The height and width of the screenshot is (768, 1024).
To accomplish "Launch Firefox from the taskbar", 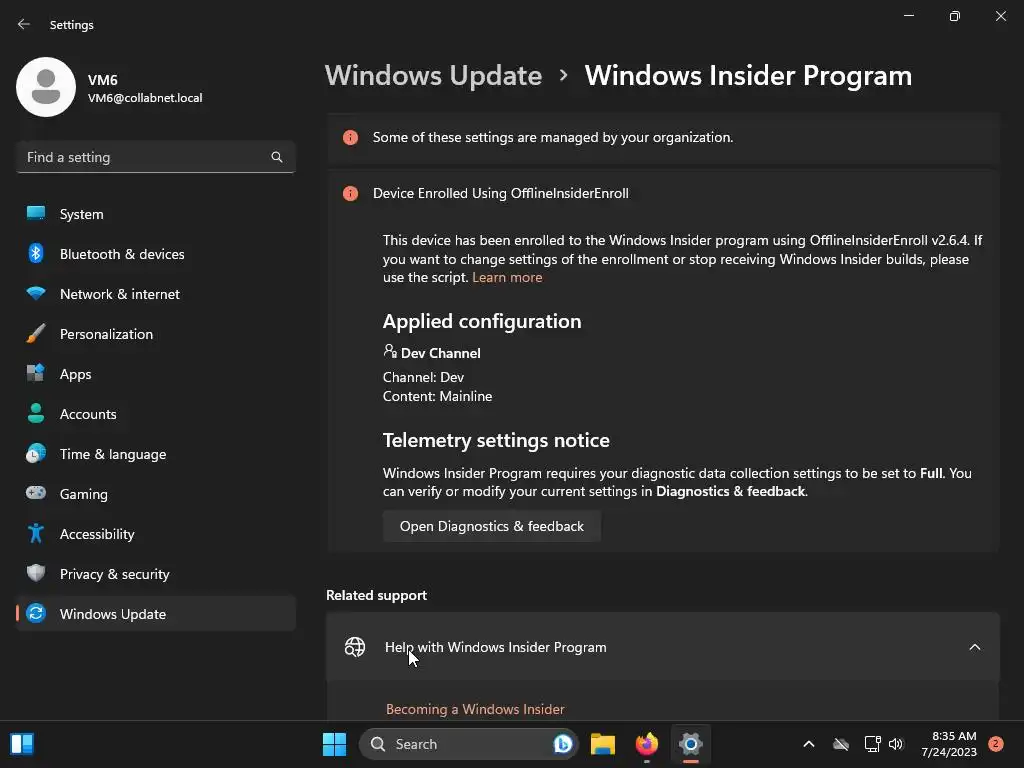I will click(647, 744).
